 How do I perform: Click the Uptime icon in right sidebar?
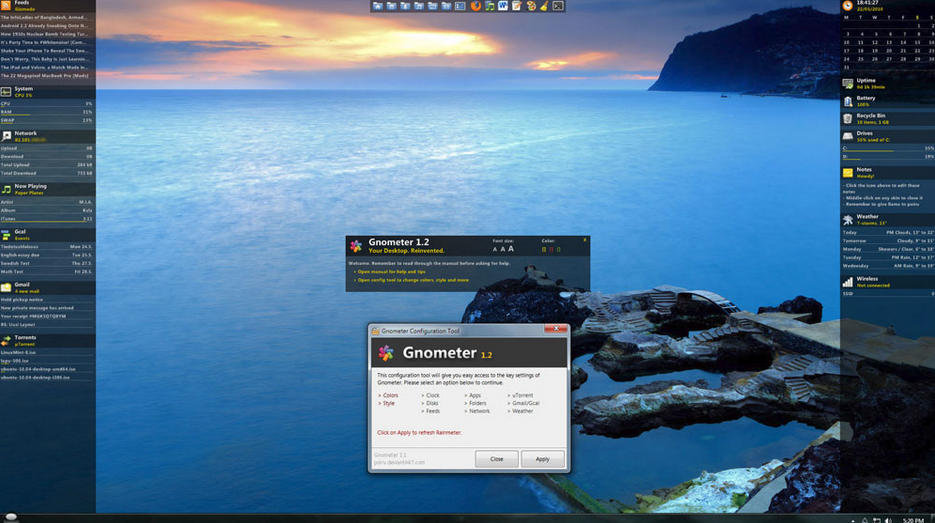847,83
